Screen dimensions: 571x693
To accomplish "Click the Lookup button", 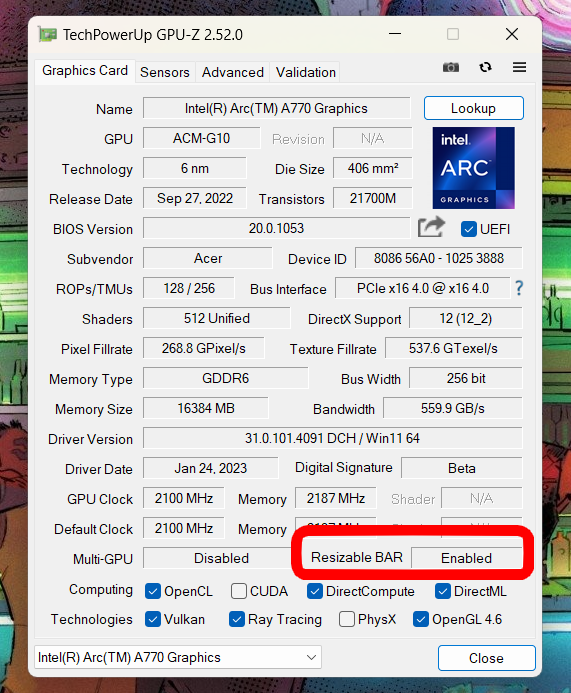I will [x=474, y=108].
